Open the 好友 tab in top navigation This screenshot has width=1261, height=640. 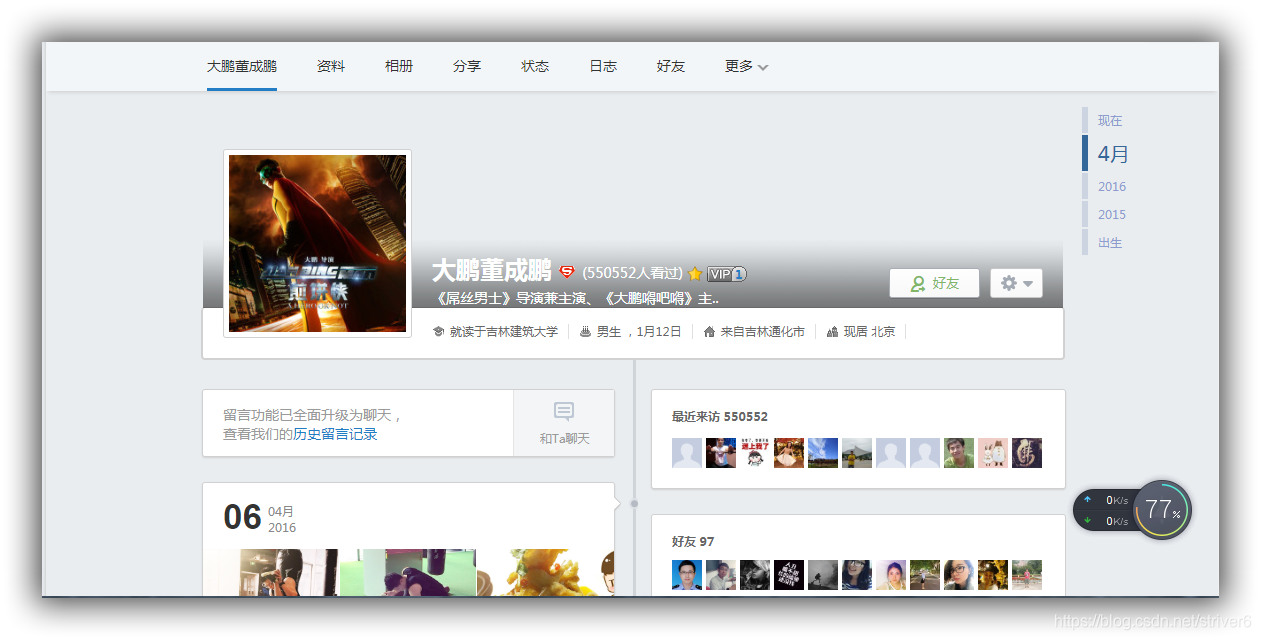[x=671, y=66]
